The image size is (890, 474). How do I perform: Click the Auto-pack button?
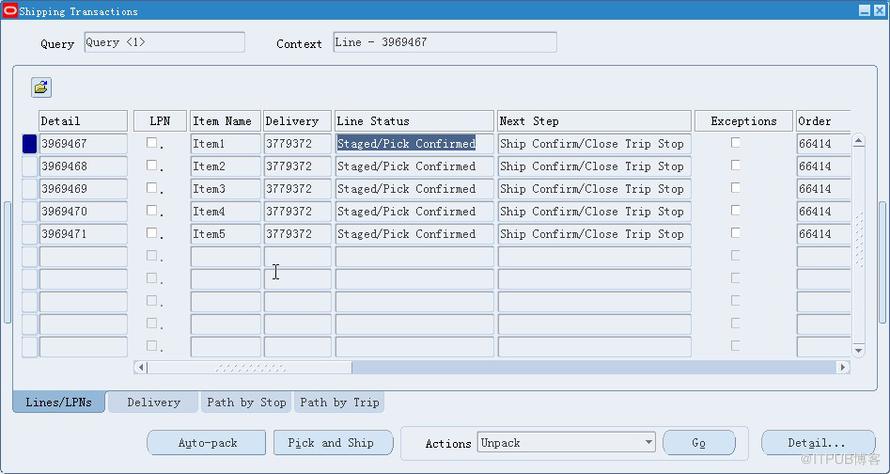207,443
